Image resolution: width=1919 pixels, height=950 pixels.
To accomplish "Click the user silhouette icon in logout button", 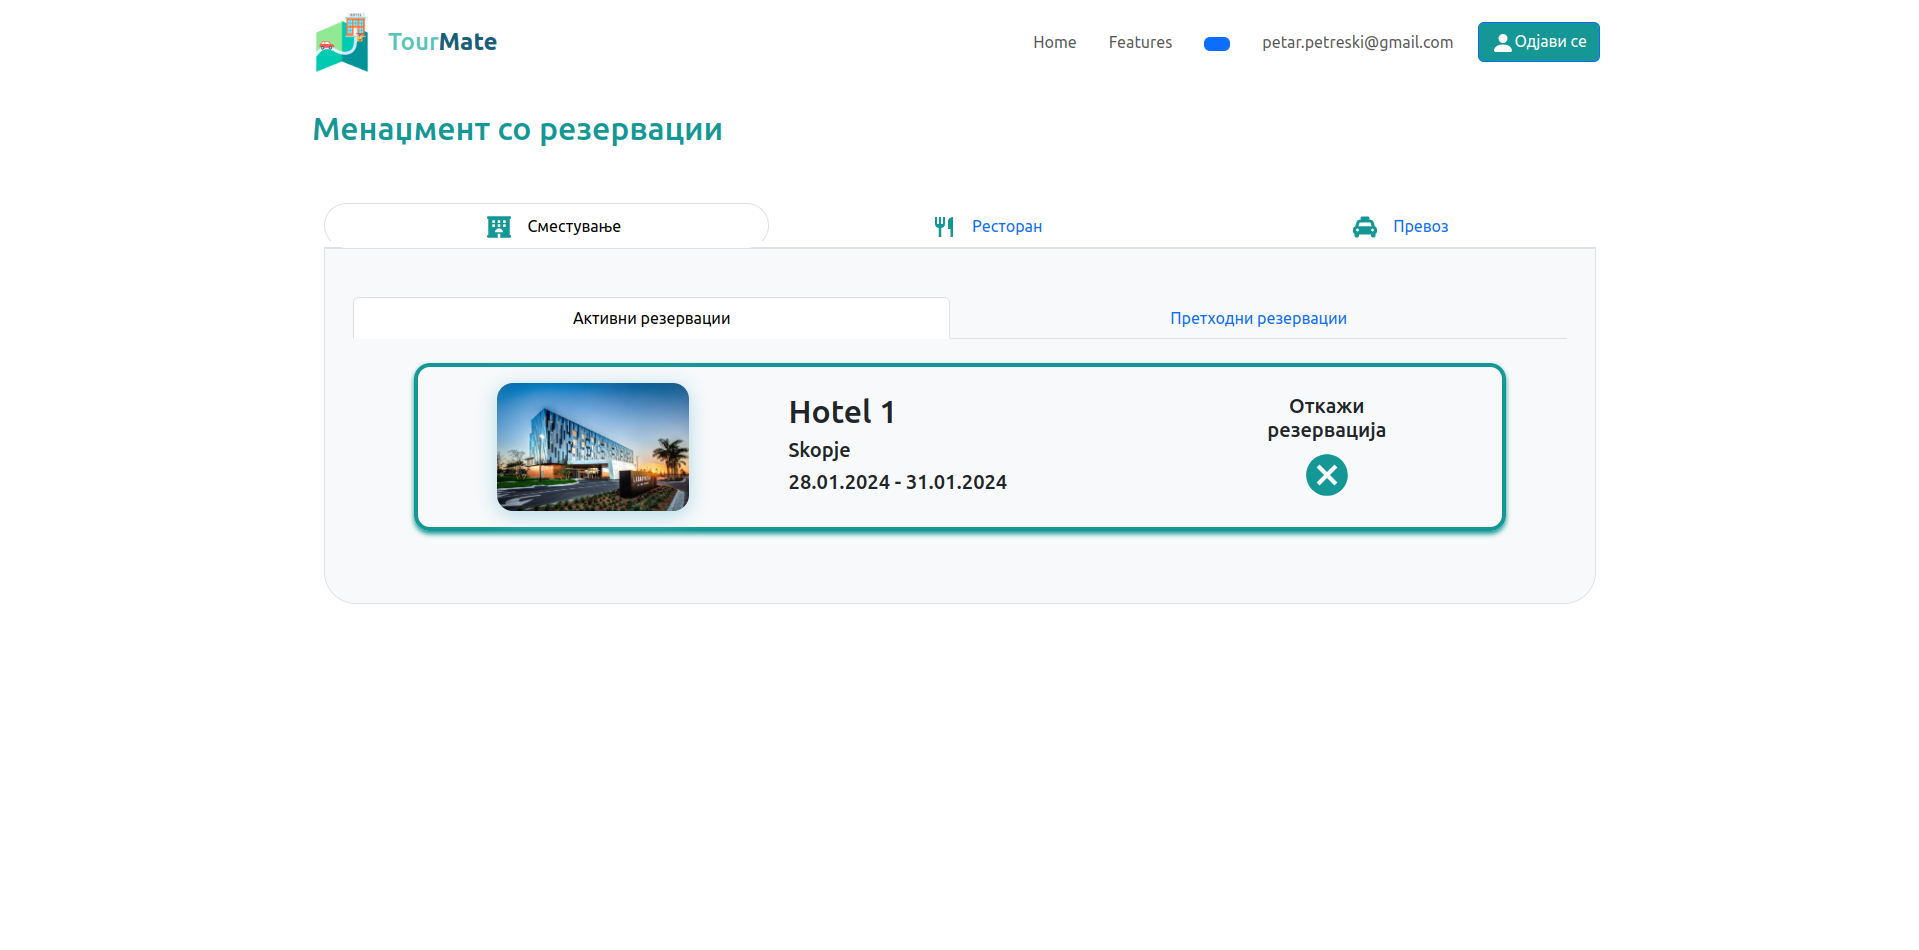I will point(1502,43).
